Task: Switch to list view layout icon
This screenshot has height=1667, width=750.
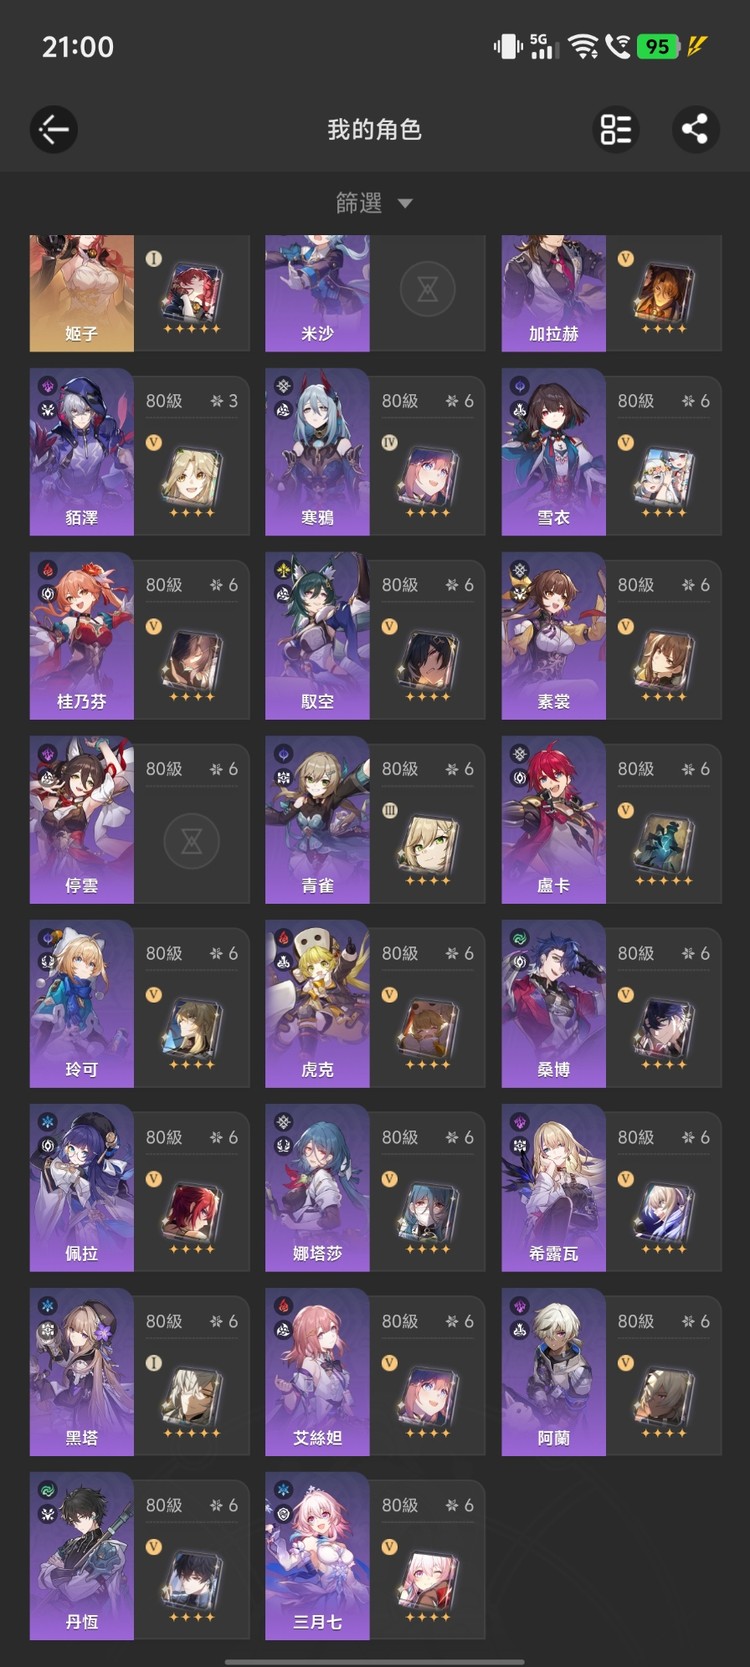Action: pos(615,129)
